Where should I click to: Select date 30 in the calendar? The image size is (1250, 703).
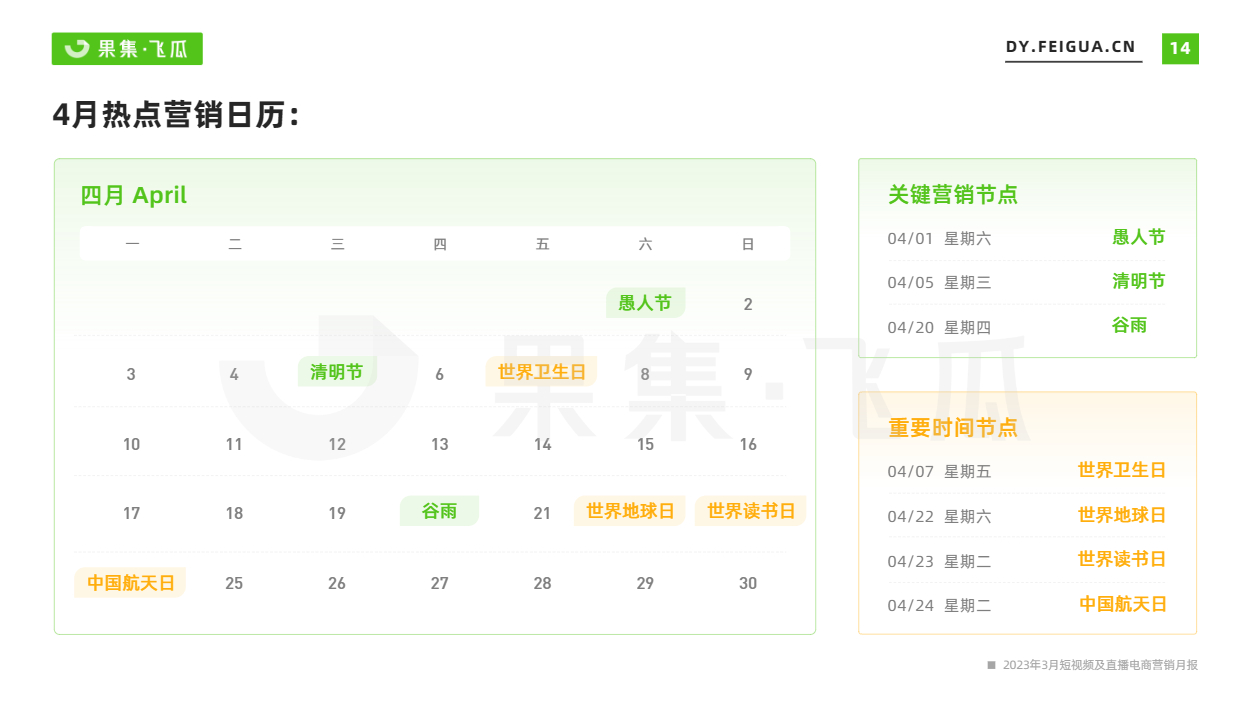pos(748,583)
